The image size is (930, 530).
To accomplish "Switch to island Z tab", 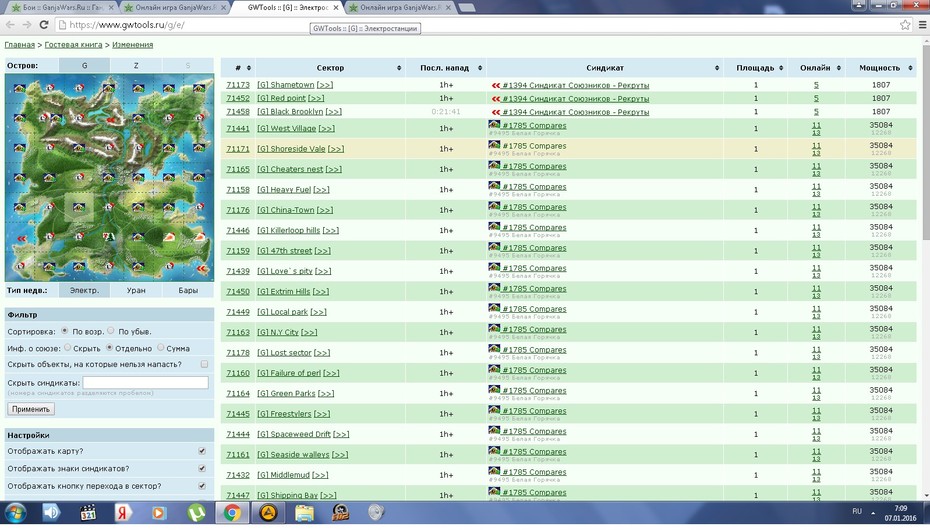I will tap(136, 66).
